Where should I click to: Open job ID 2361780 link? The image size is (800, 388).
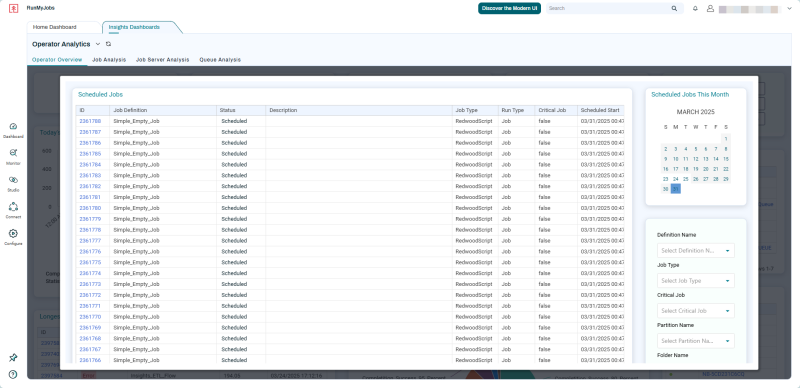tap(90, 208)
